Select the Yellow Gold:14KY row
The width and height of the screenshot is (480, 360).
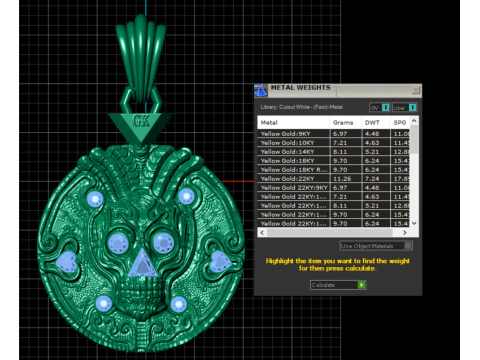(x=334, y=152)
